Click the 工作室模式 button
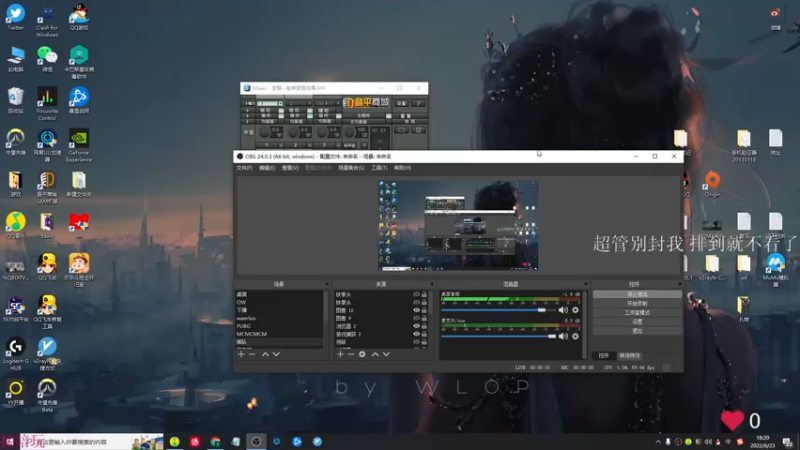Screen dimensions: 800x450 pyautogui.click(x=637, y=313)
